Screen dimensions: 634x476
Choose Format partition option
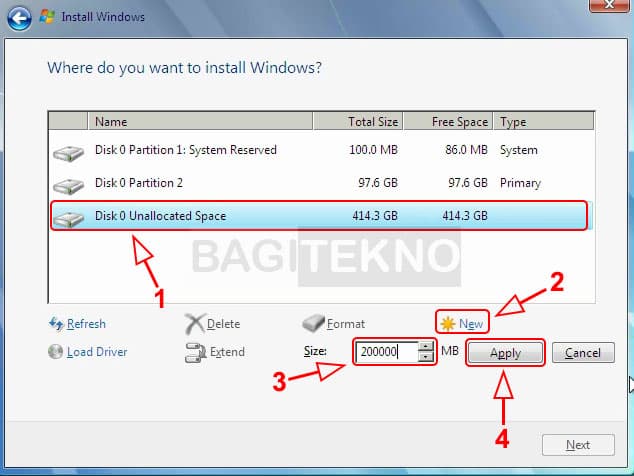[x=346, y=324]
